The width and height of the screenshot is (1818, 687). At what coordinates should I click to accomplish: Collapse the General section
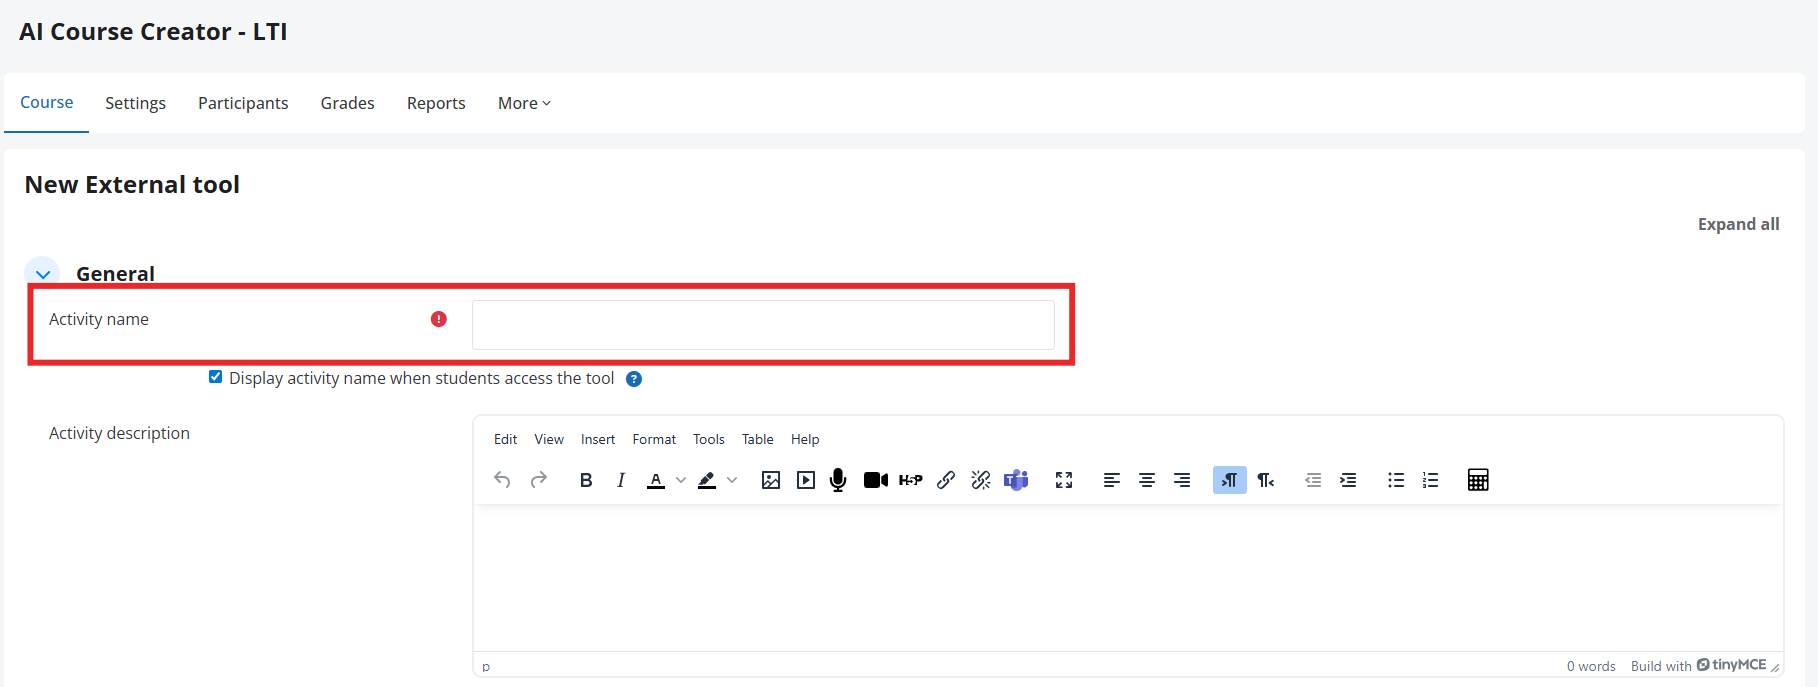point(43,273)
